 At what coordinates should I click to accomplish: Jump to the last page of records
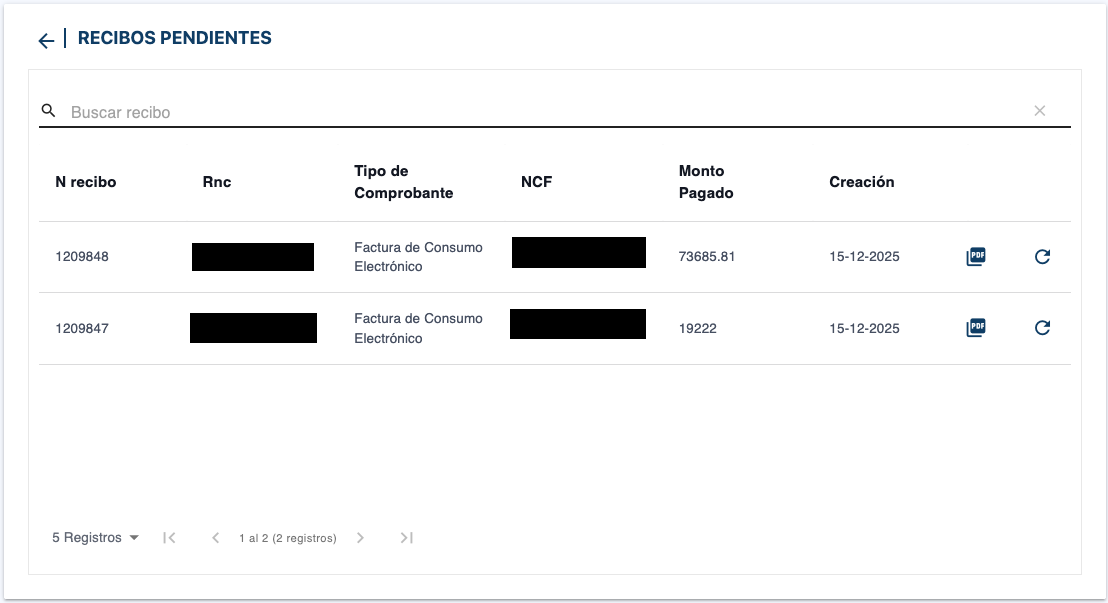tap(406, 538)
